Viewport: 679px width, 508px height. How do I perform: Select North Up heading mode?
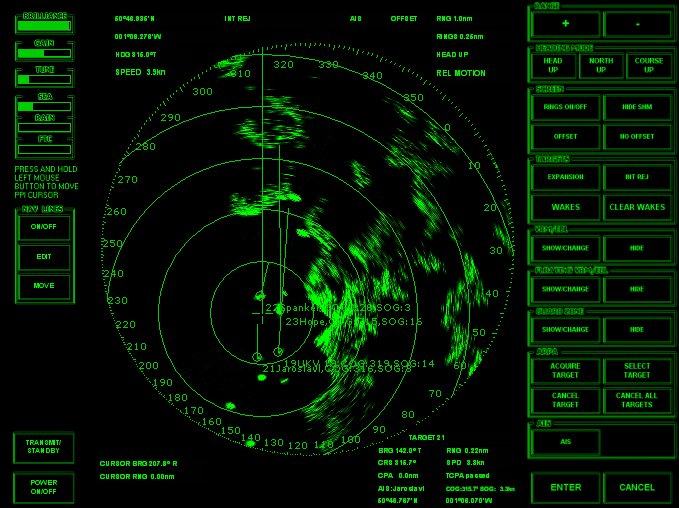click(601, 66)
